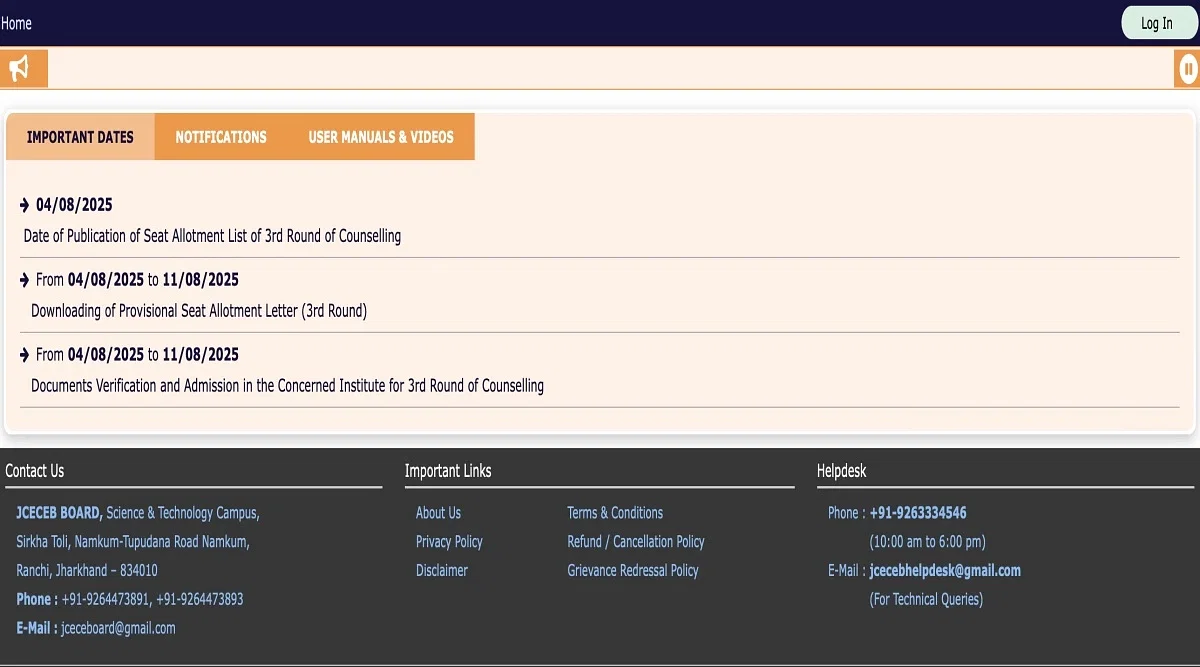
Task: Click helpdesk phone number +91-9263334546
Action: pyautogui.click(x=918, y=513)
